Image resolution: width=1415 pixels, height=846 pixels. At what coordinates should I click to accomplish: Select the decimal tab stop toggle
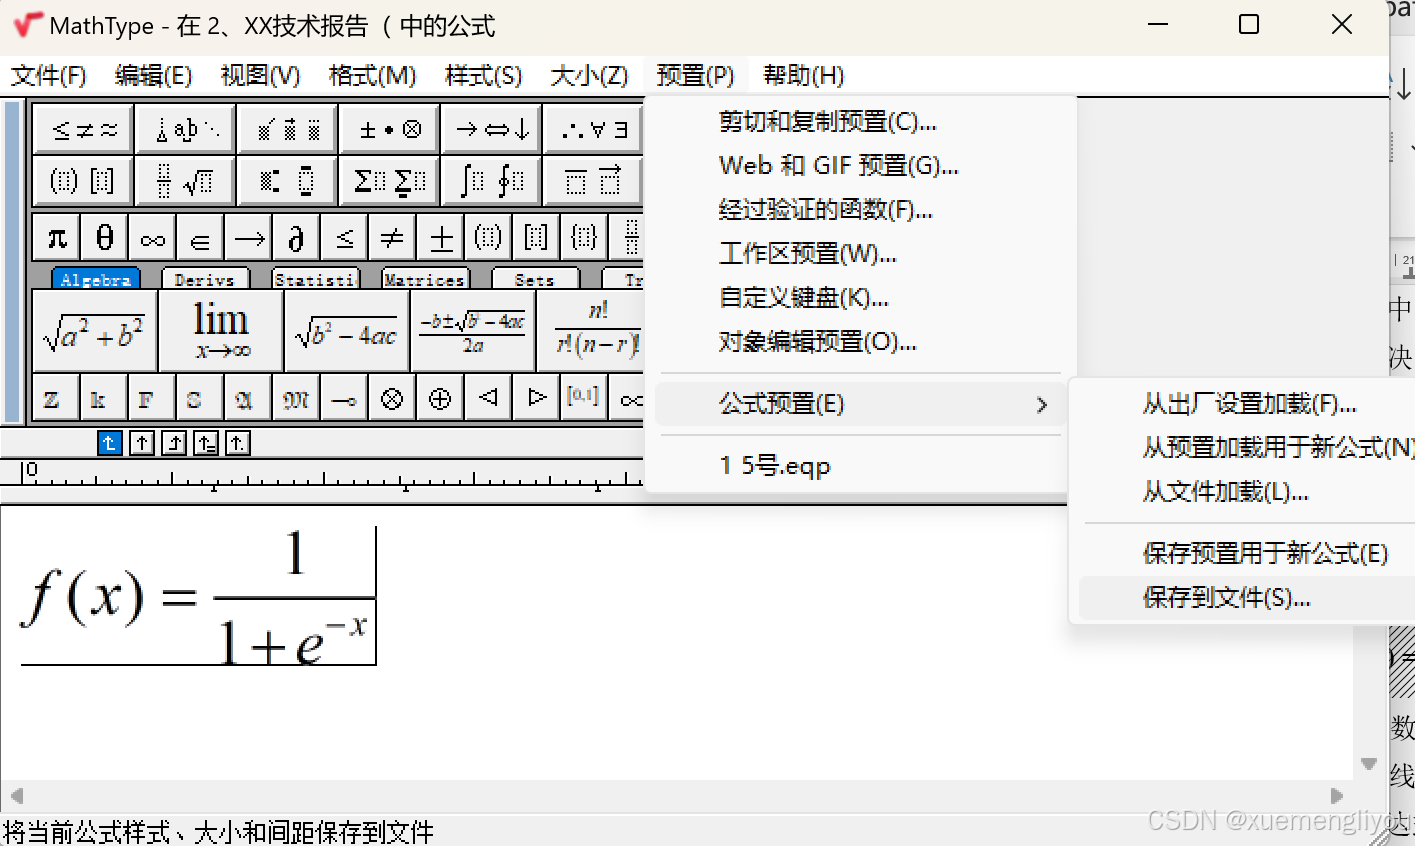(x=238, y=442)
